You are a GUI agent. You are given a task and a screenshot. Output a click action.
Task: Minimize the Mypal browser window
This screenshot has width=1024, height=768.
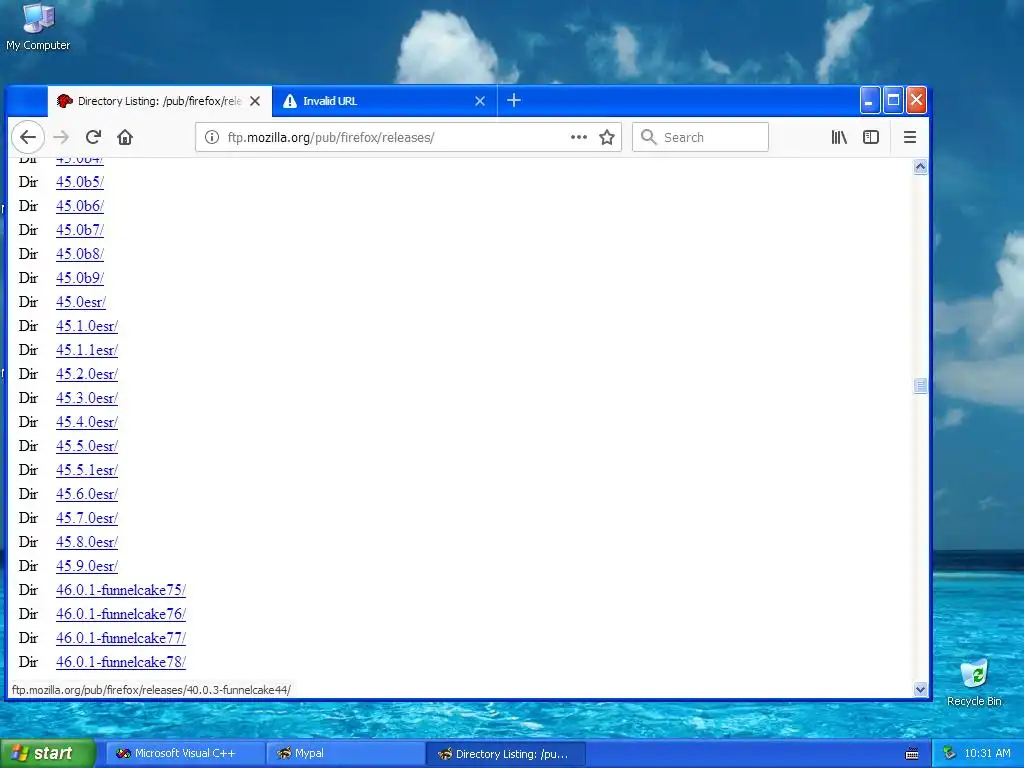[x=869, y=101]
